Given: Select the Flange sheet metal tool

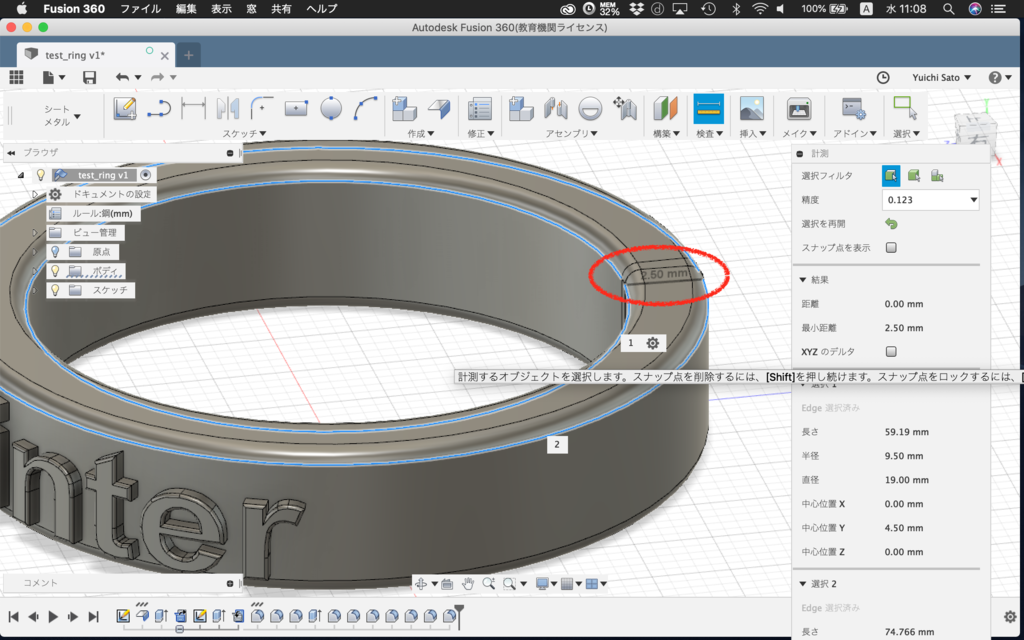Looking at the screenshot, I should [440, 108].
